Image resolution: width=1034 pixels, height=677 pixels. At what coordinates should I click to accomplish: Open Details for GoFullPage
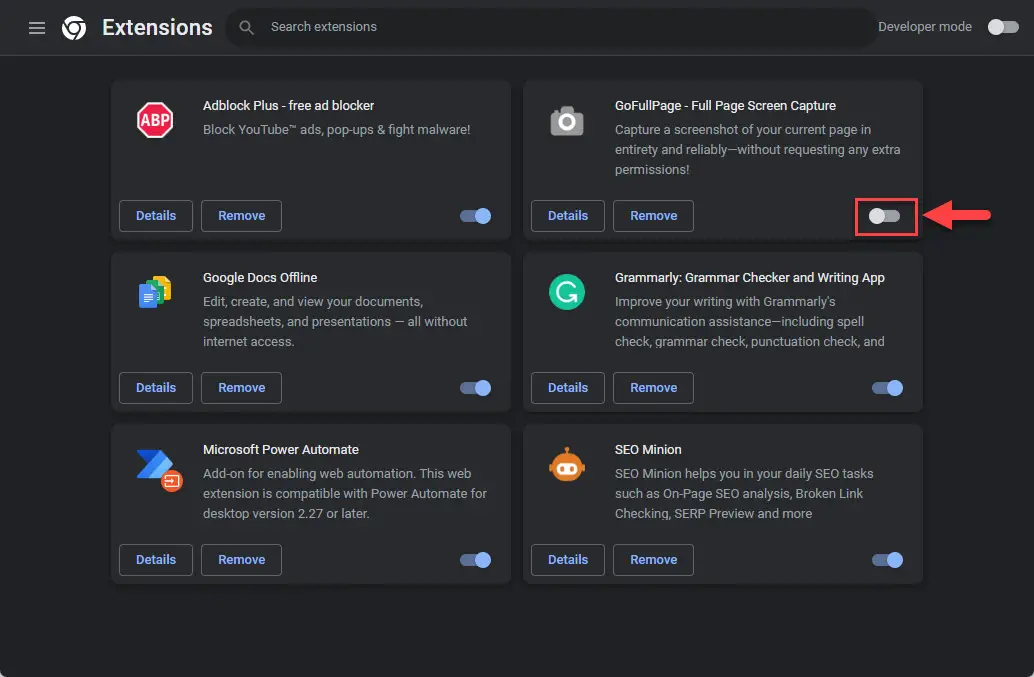tap(568, 216)
